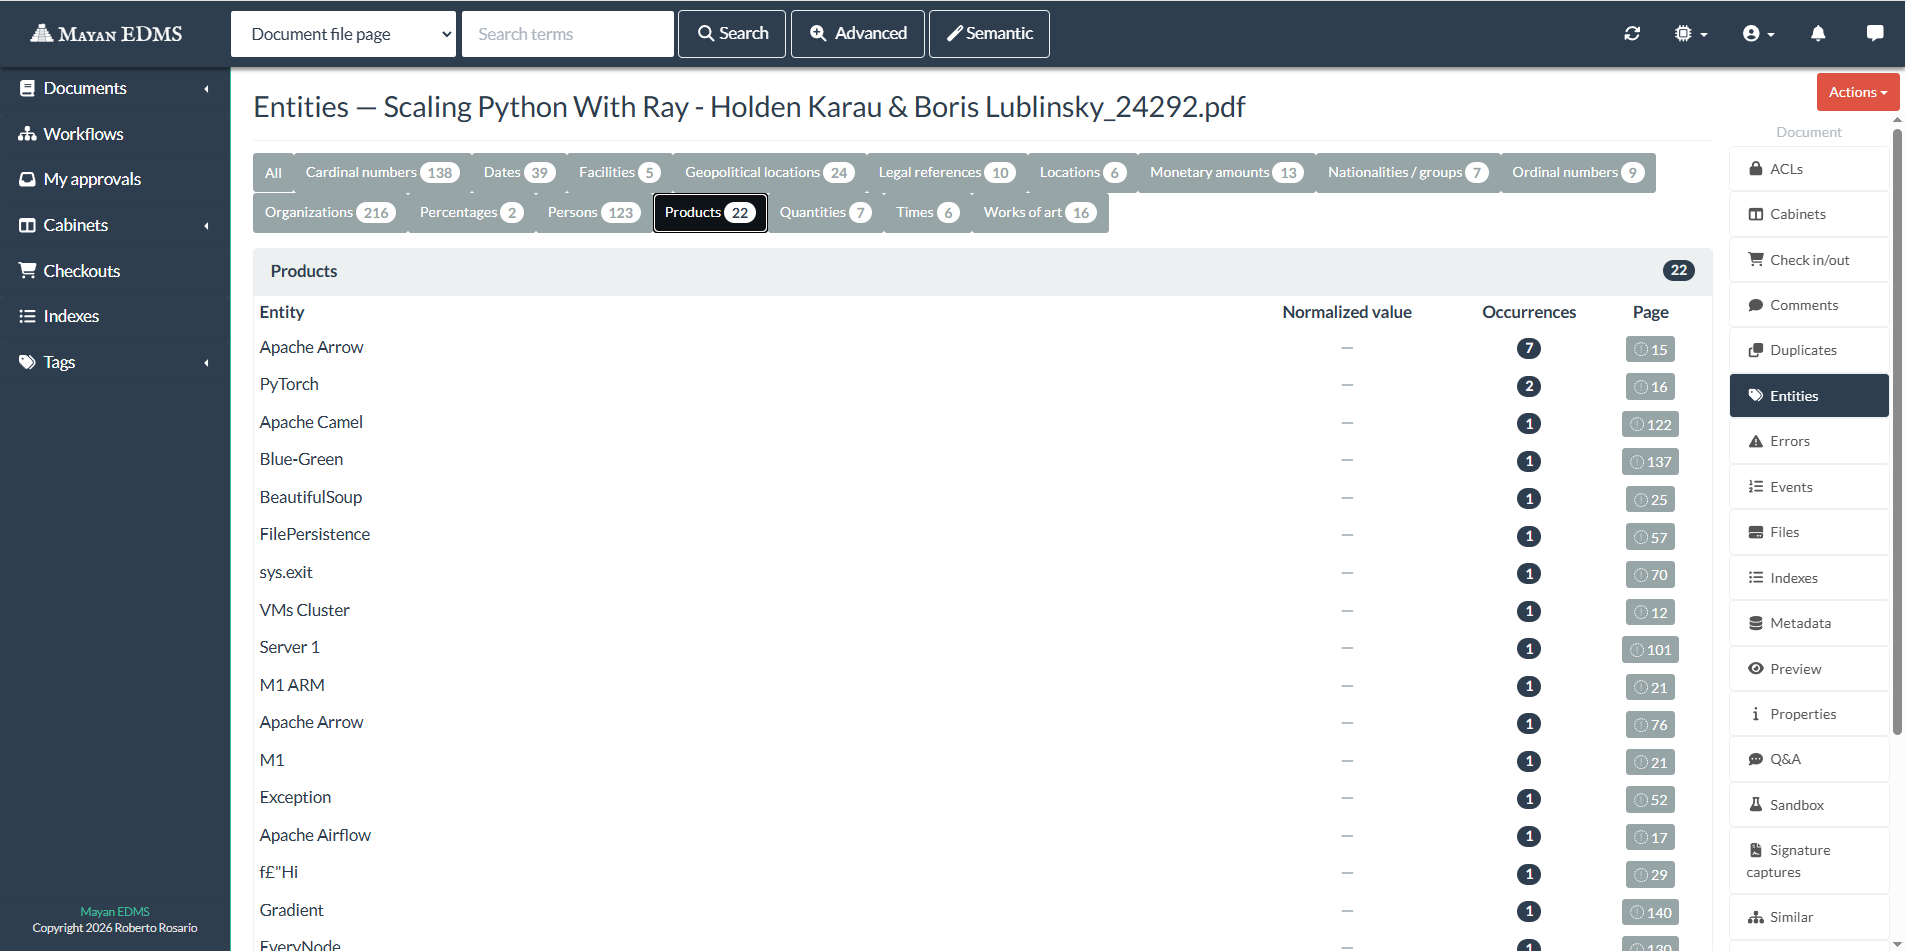Switch to Monetary amounts tab
The height and width of the screenshot is (951, 1906).
click(1226, 173)
